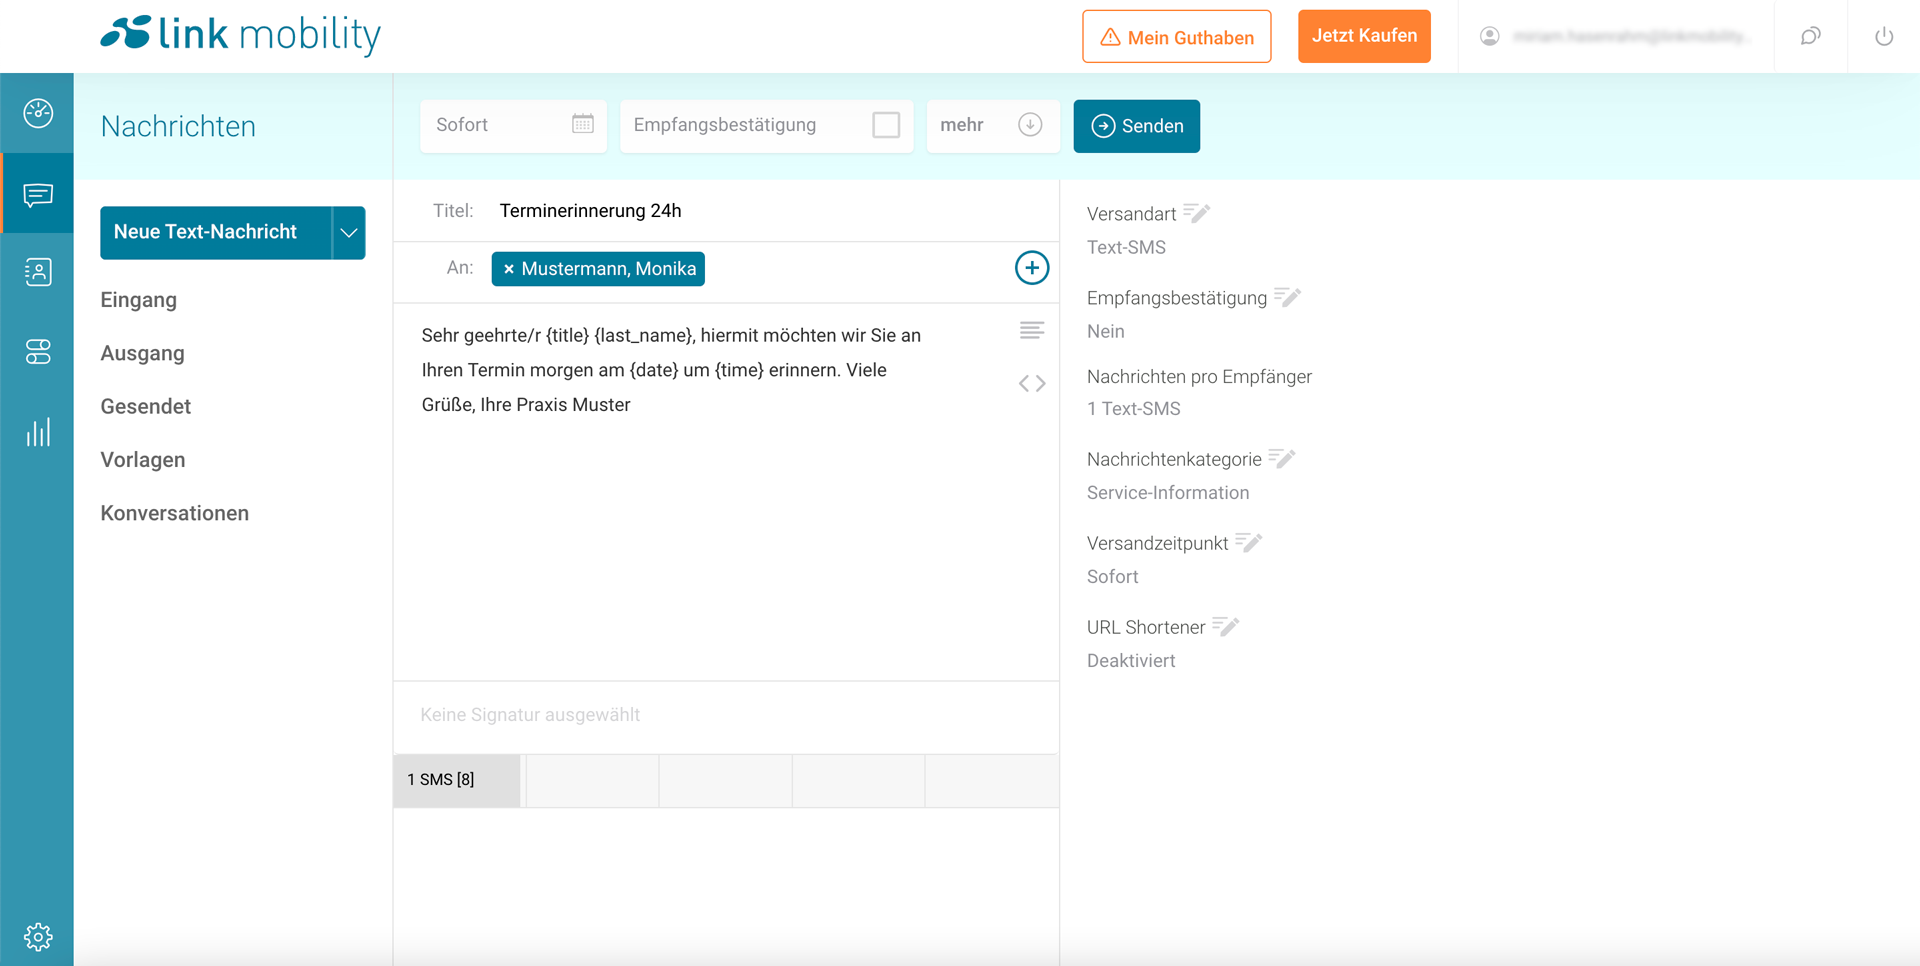Edit URL Shortener with the pencil icon
Viewport: 1920px width, 966px height.
[1226, 627]
